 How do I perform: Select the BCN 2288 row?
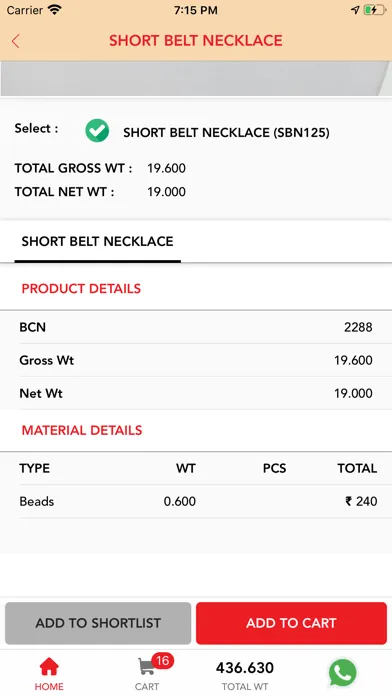[x=196, y=327]
